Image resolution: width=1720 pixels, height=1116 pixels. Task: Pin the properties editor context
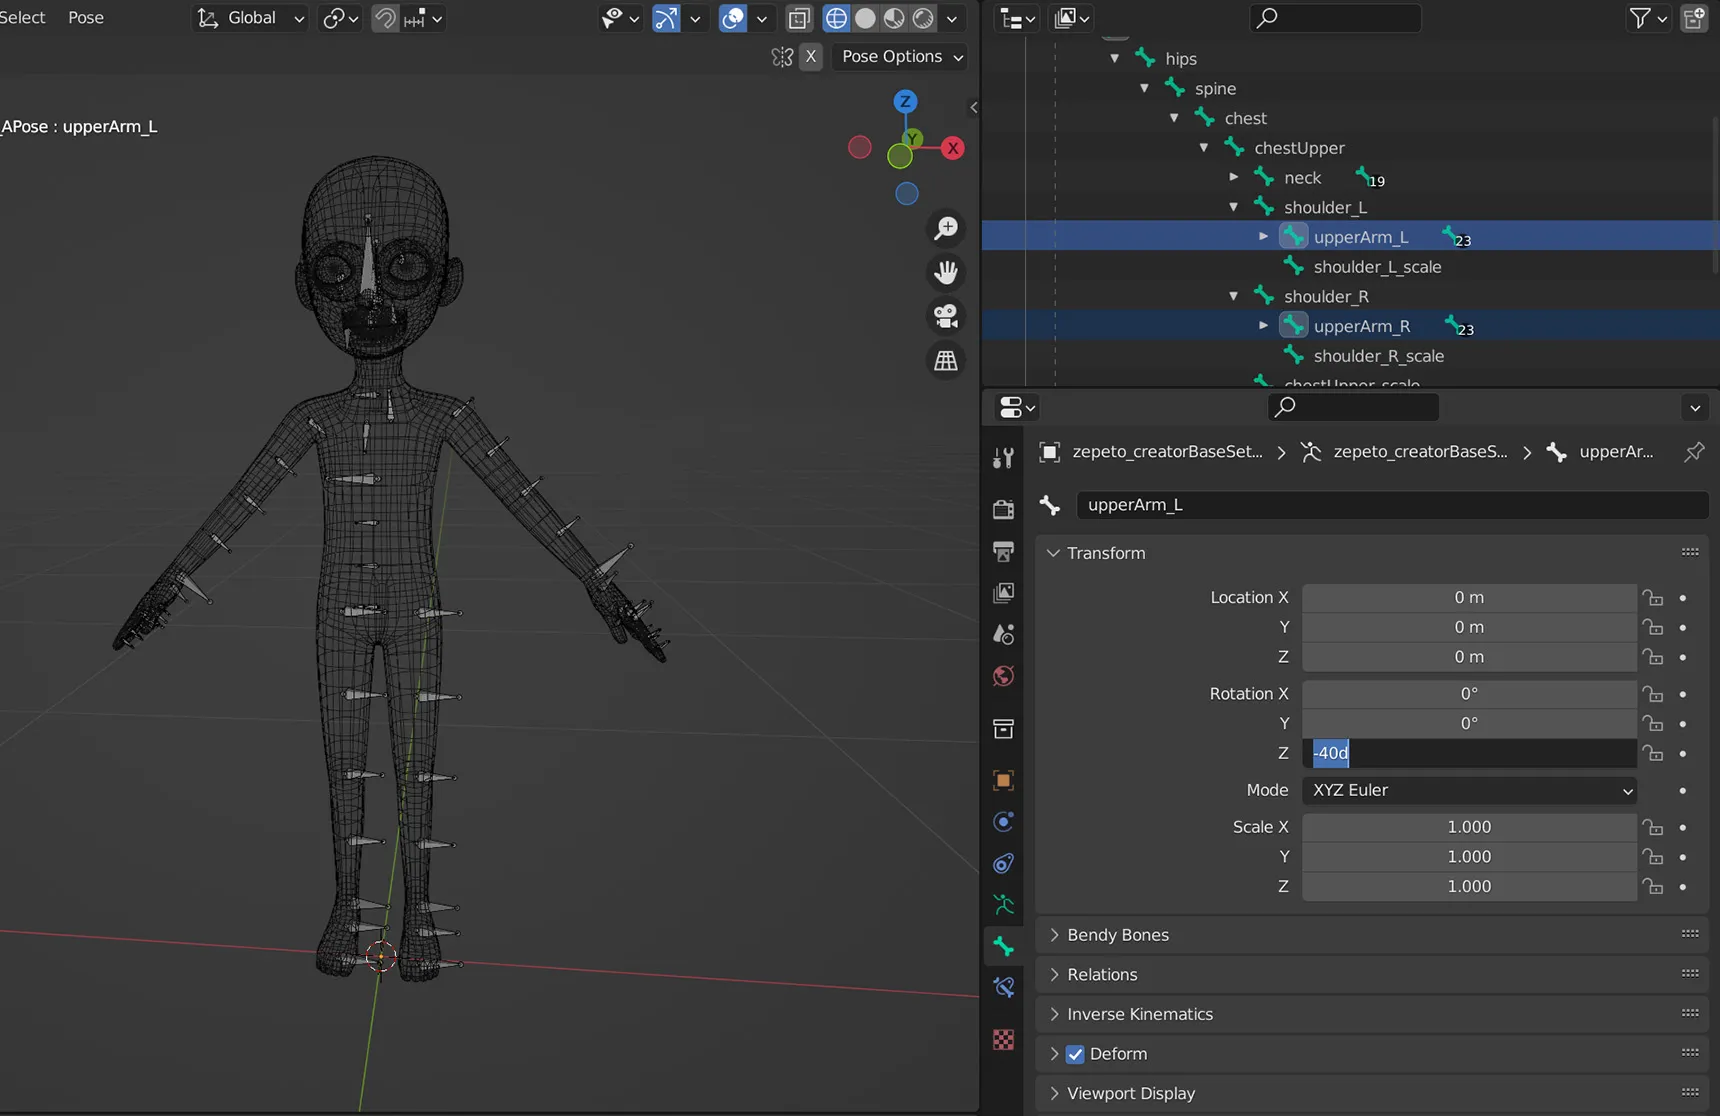click(x=1694, y=452)
